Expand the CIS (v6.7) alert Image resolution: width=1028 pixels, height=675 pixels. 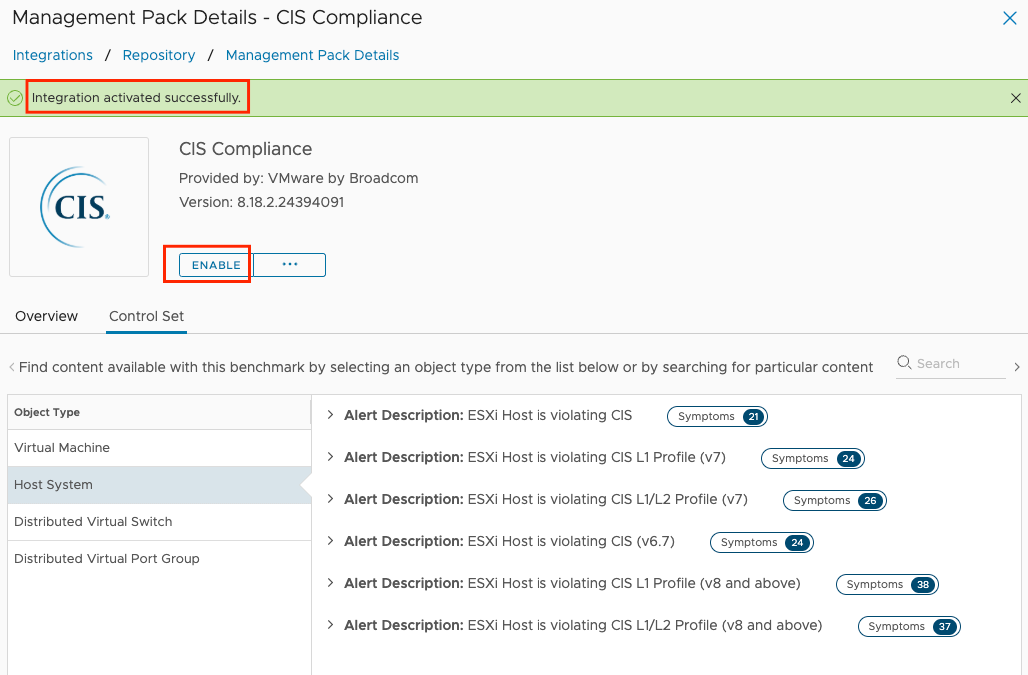[x=330, y=541]
